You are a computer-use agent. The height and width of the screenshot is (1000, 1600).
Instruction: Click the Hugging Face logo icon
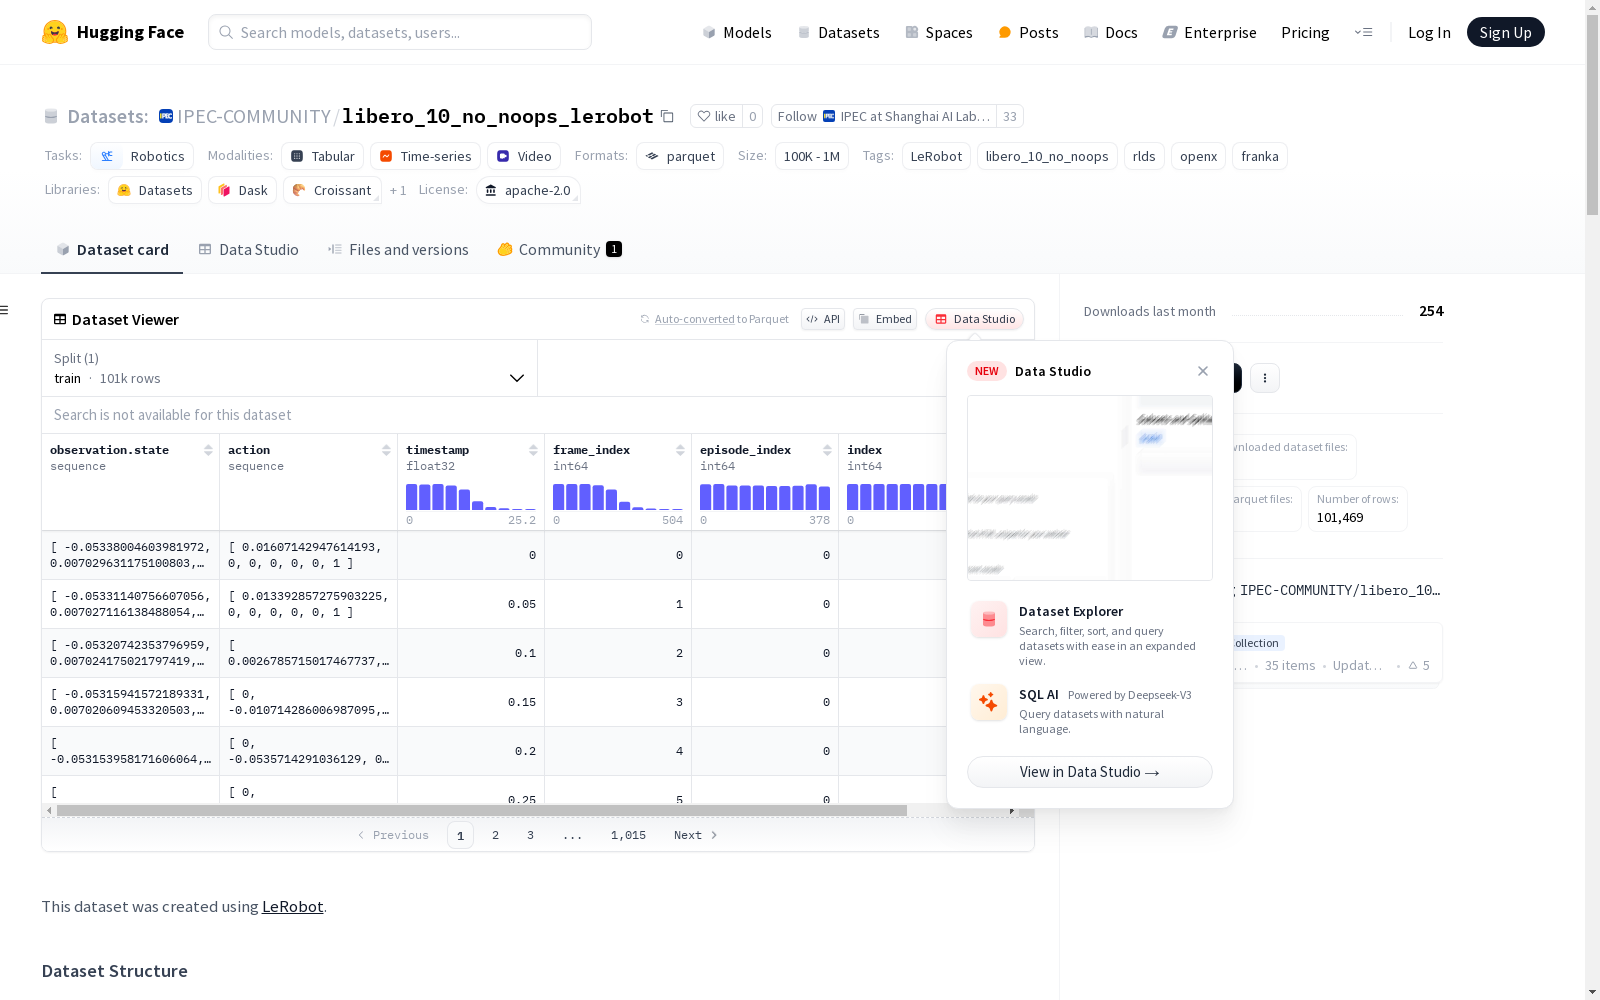55,32
